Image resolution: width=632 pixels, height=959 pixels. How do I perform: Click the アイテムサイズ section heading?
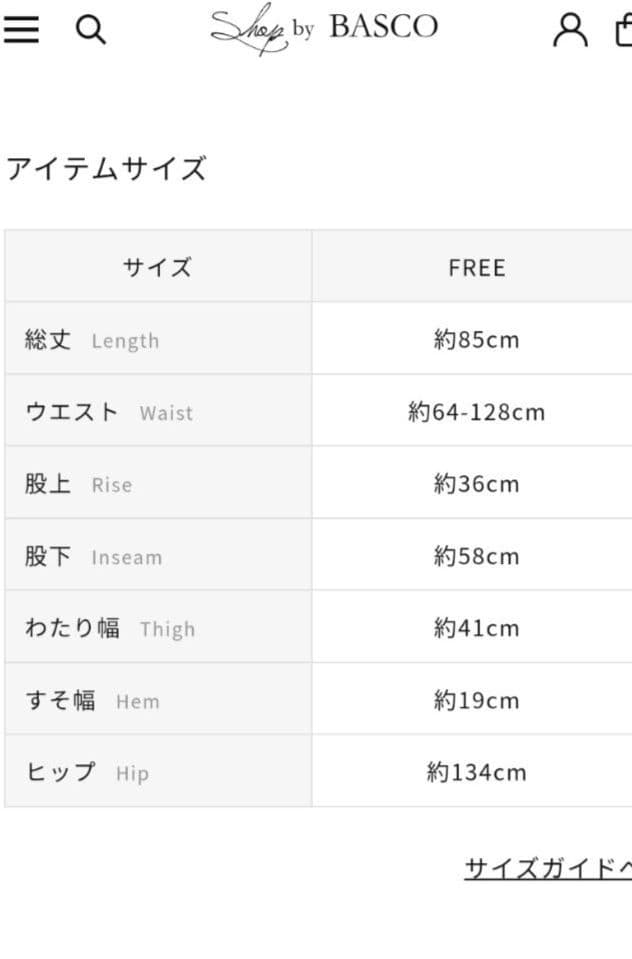tap(105, 169)
